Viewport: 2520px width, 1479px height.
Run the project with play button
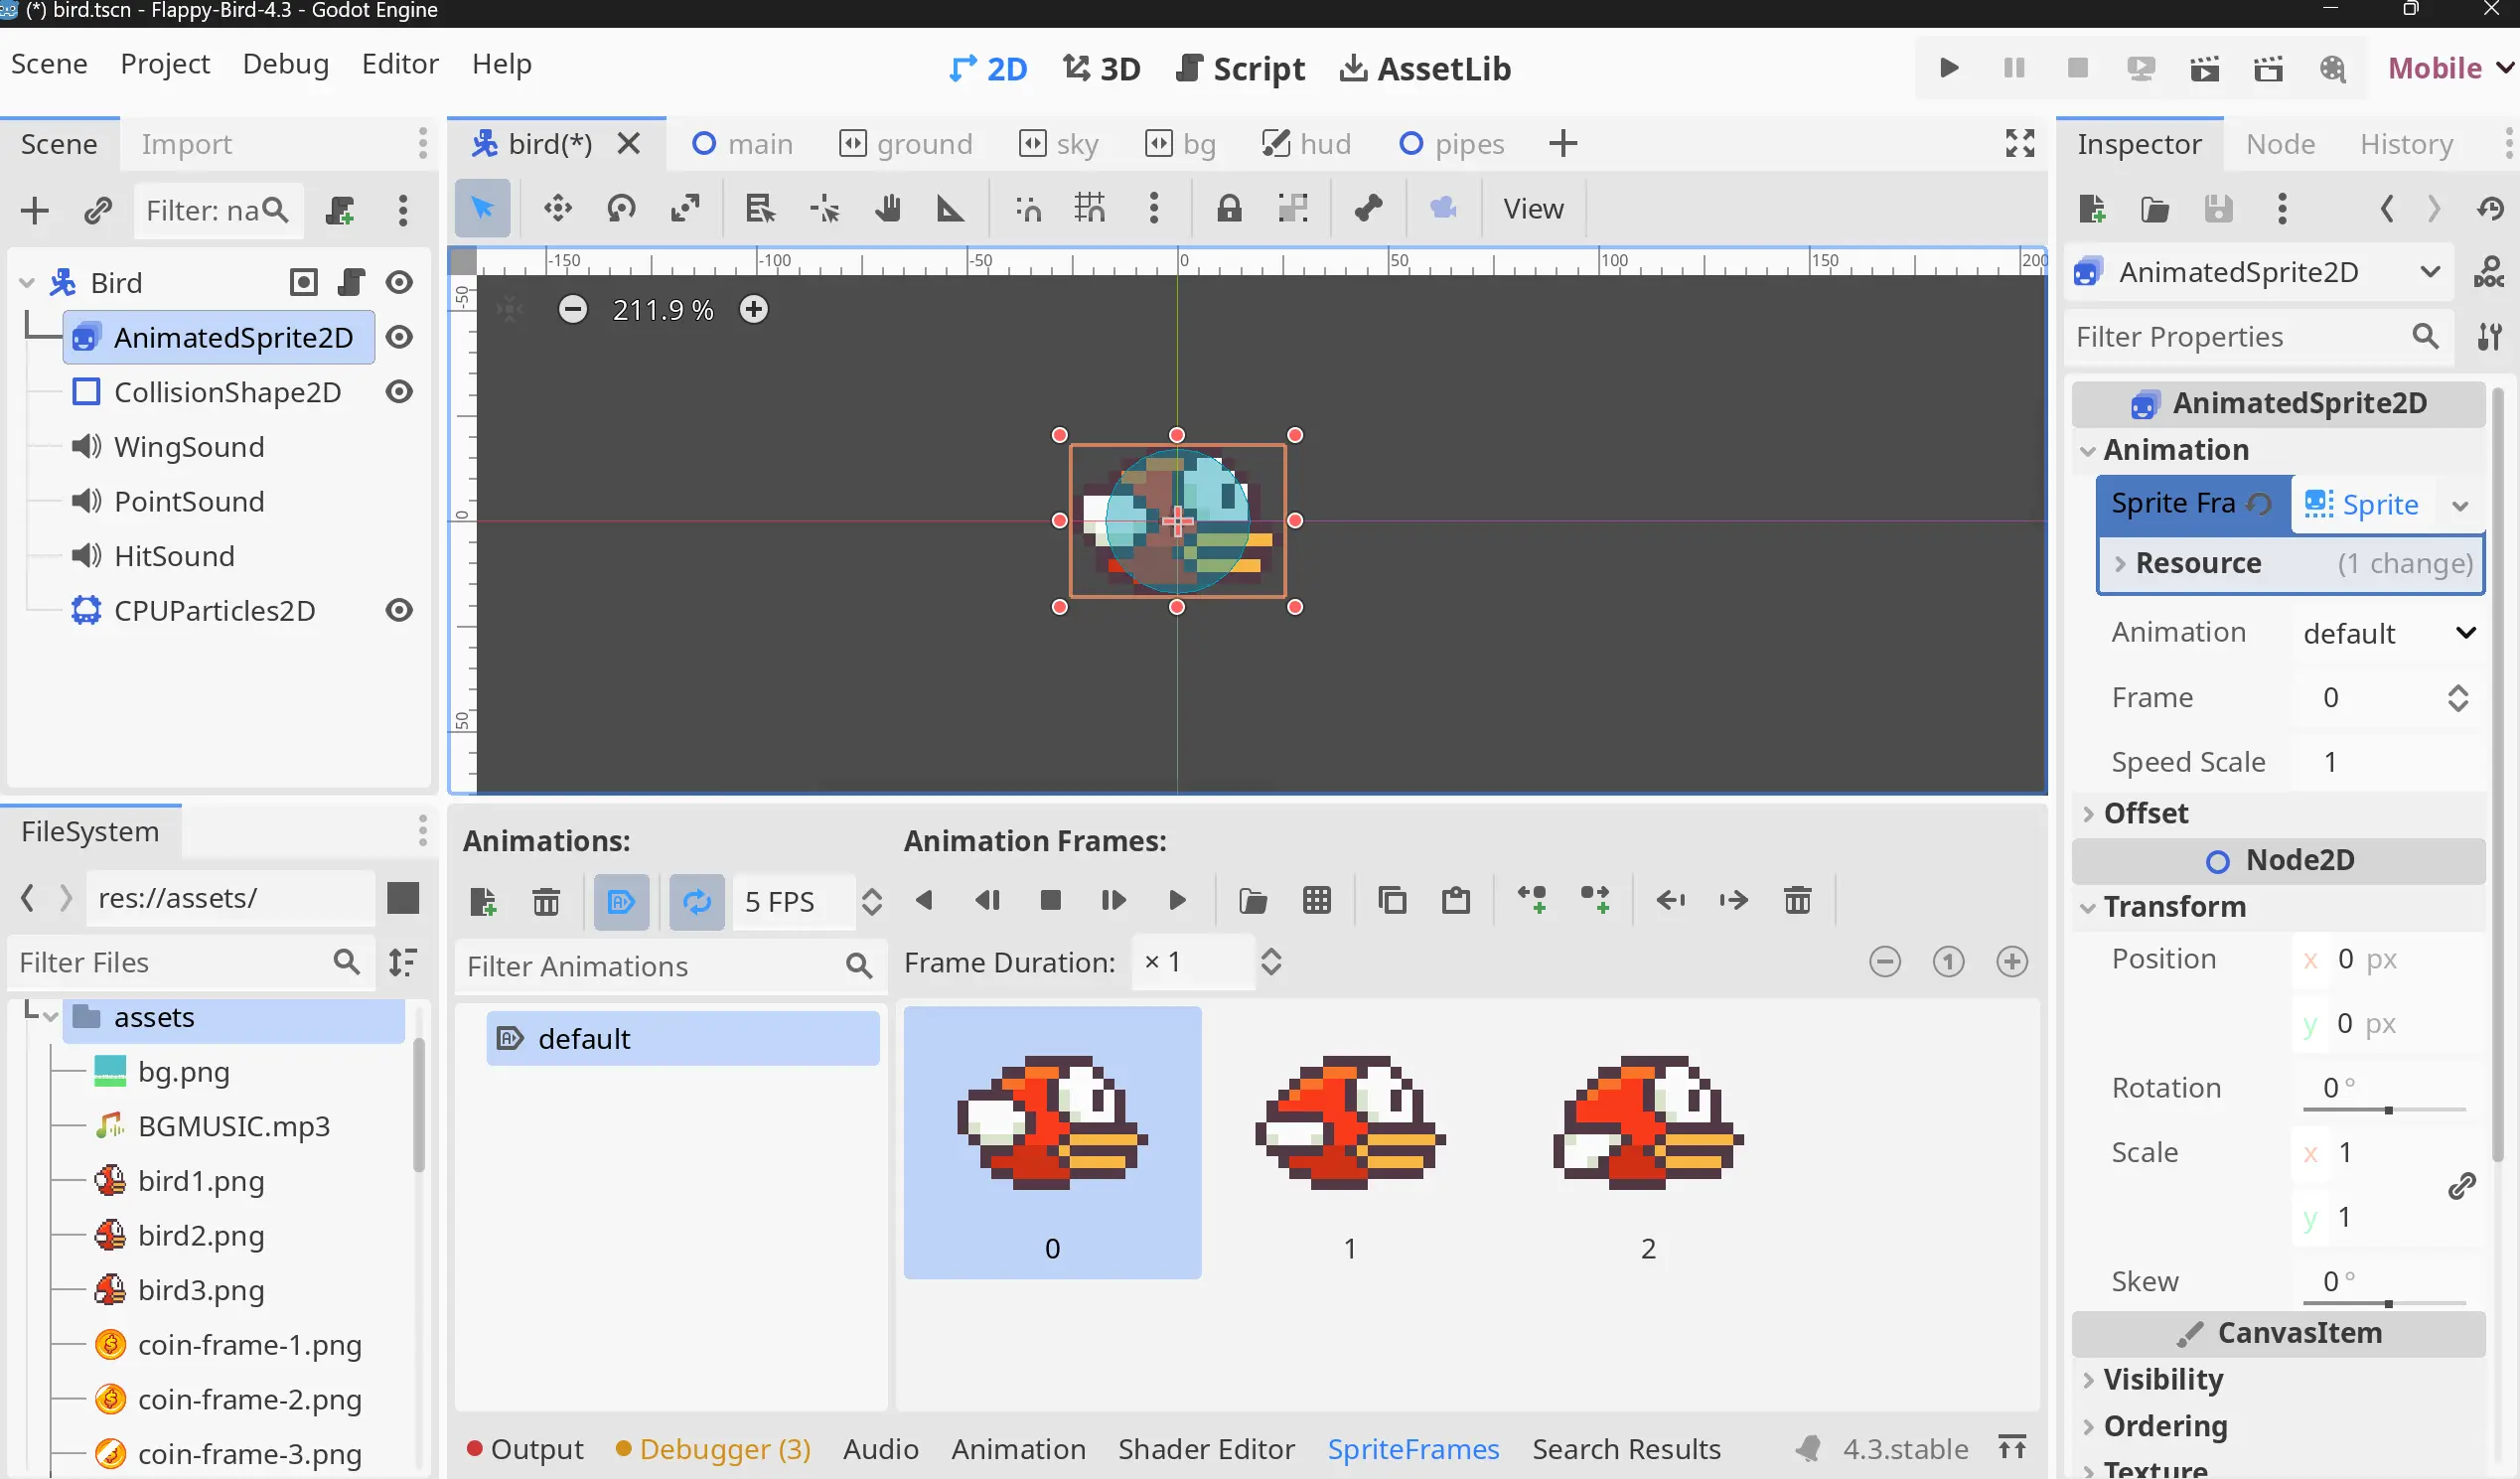click(1949, 68)
